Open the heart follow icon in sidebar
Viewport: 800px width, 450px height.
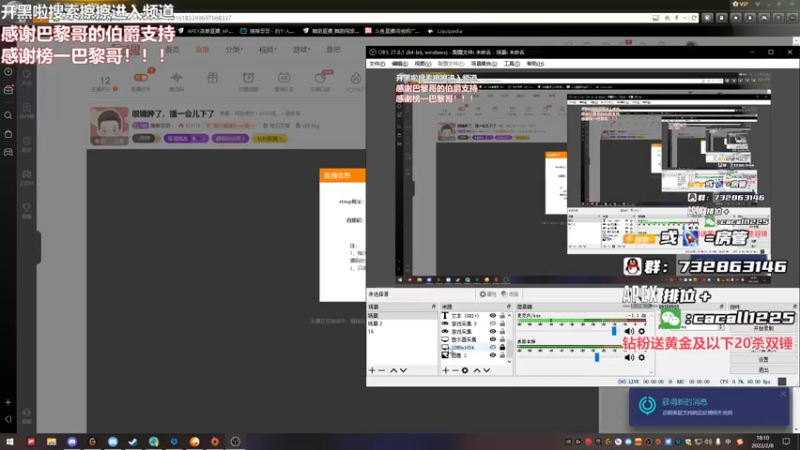[x=27, y=74]
